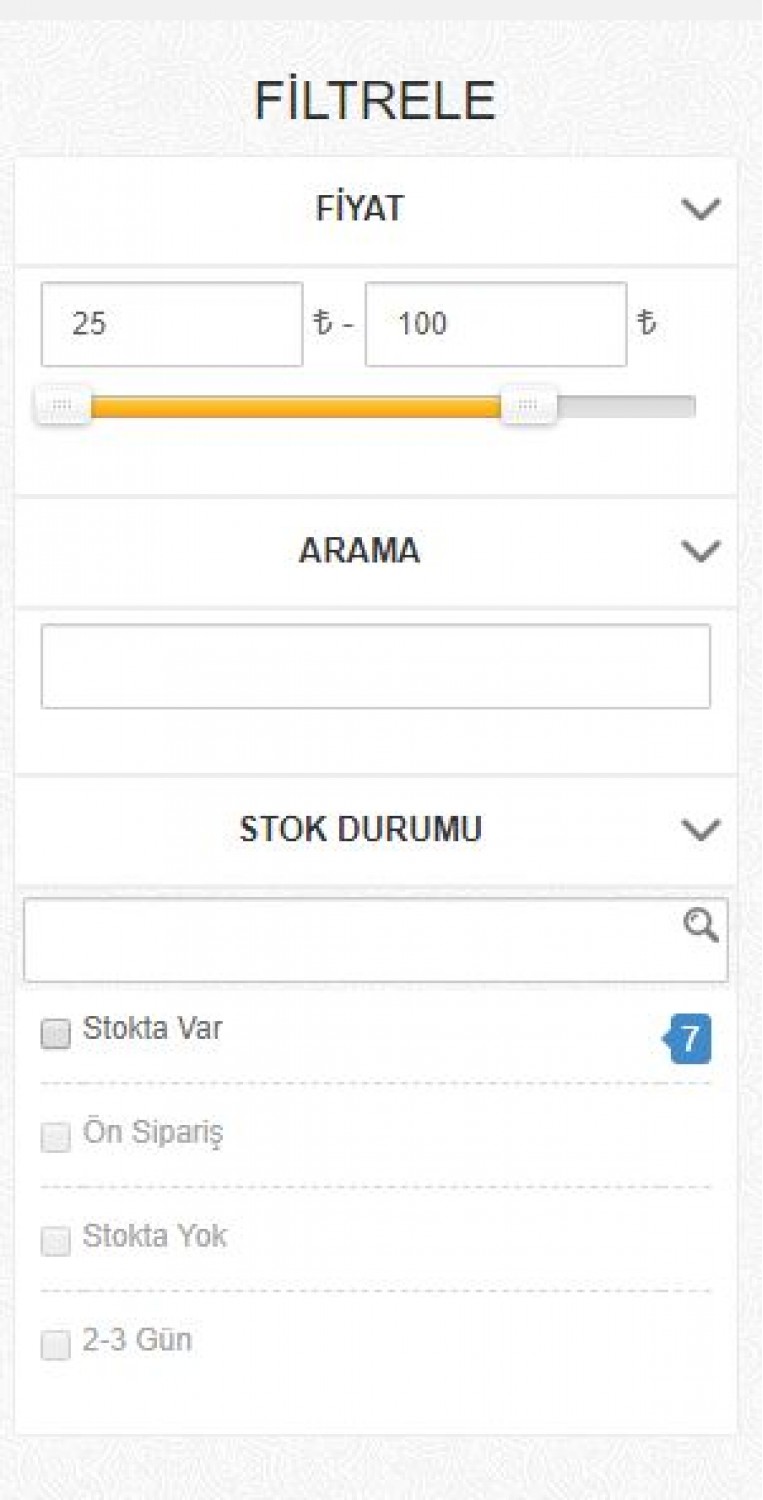Screen dimensions: 763x1500
Task: Select the Stokta Var label text
Action: click(153, 1029)
